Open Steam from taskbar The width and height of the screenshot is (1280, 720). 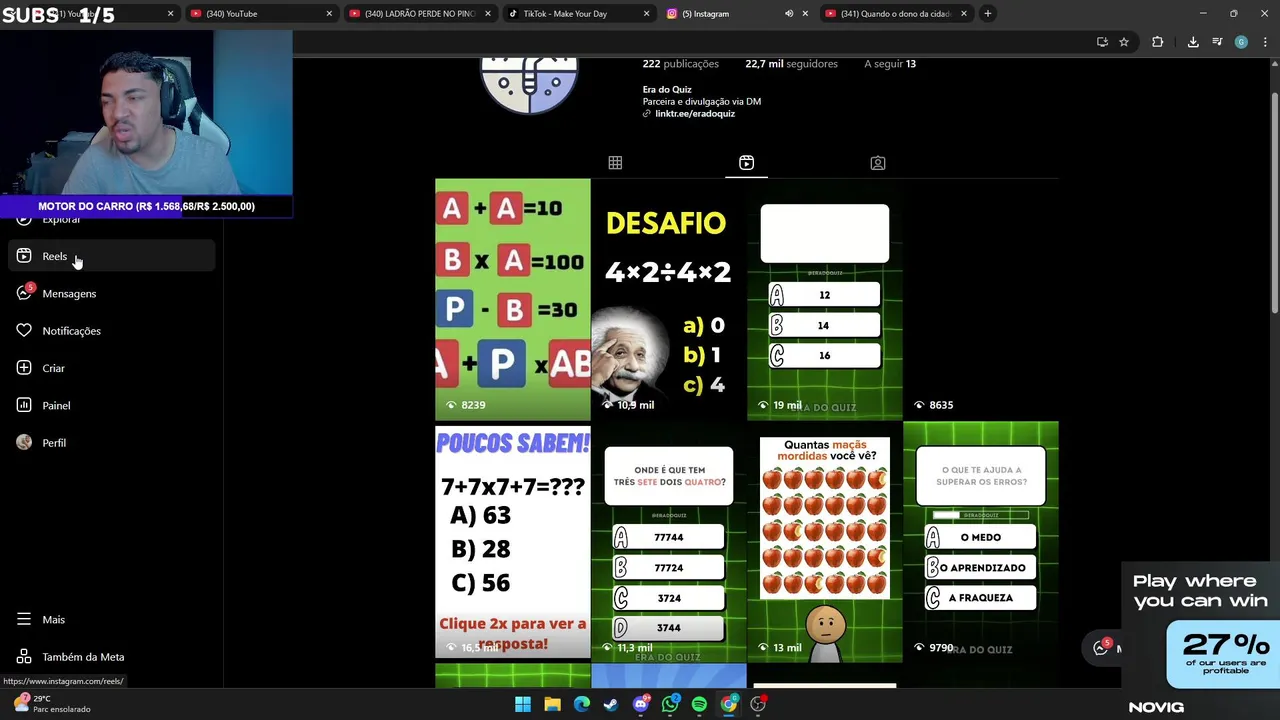tap(611, 704)
